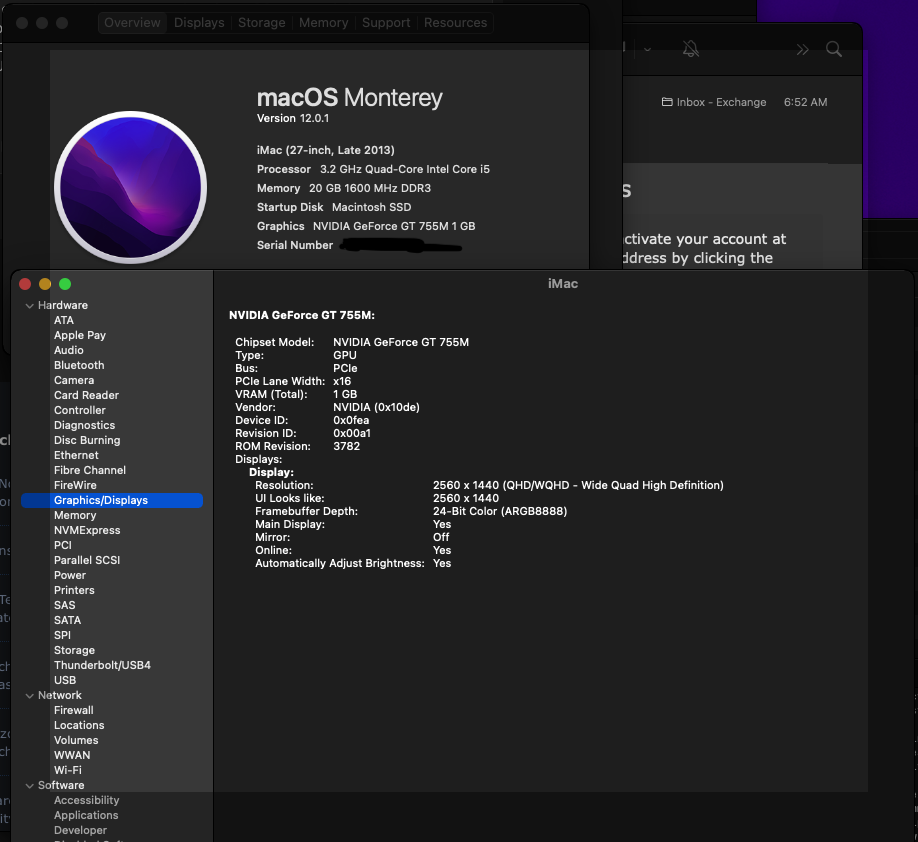
Task: Select Power in the Hardware list
Action: [70, 576]
